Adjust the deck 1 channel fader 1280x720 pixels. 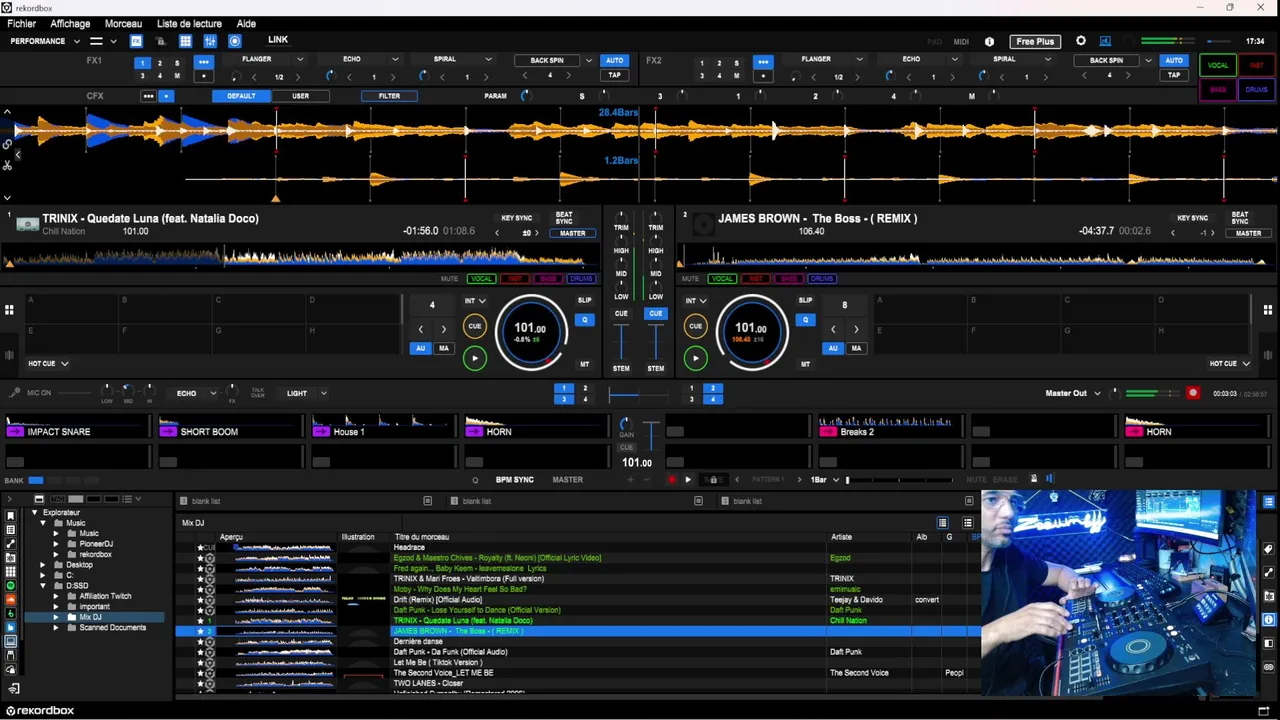point(621,342)
